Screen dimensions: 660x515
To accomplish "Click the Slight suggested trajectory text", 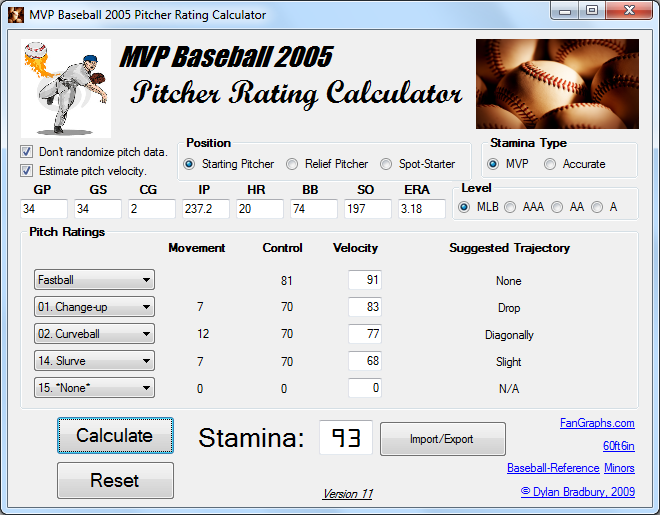I will [508, 362].
